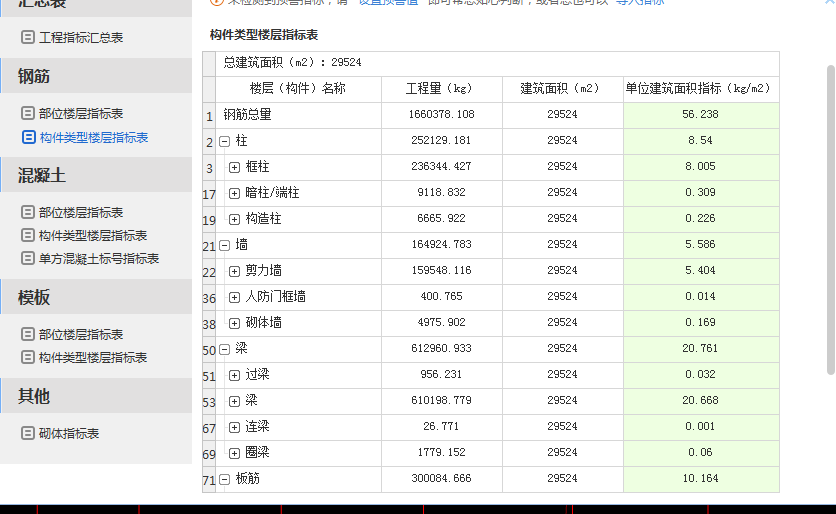
Task: Click row number 17 cell
Action: (209, 194)
